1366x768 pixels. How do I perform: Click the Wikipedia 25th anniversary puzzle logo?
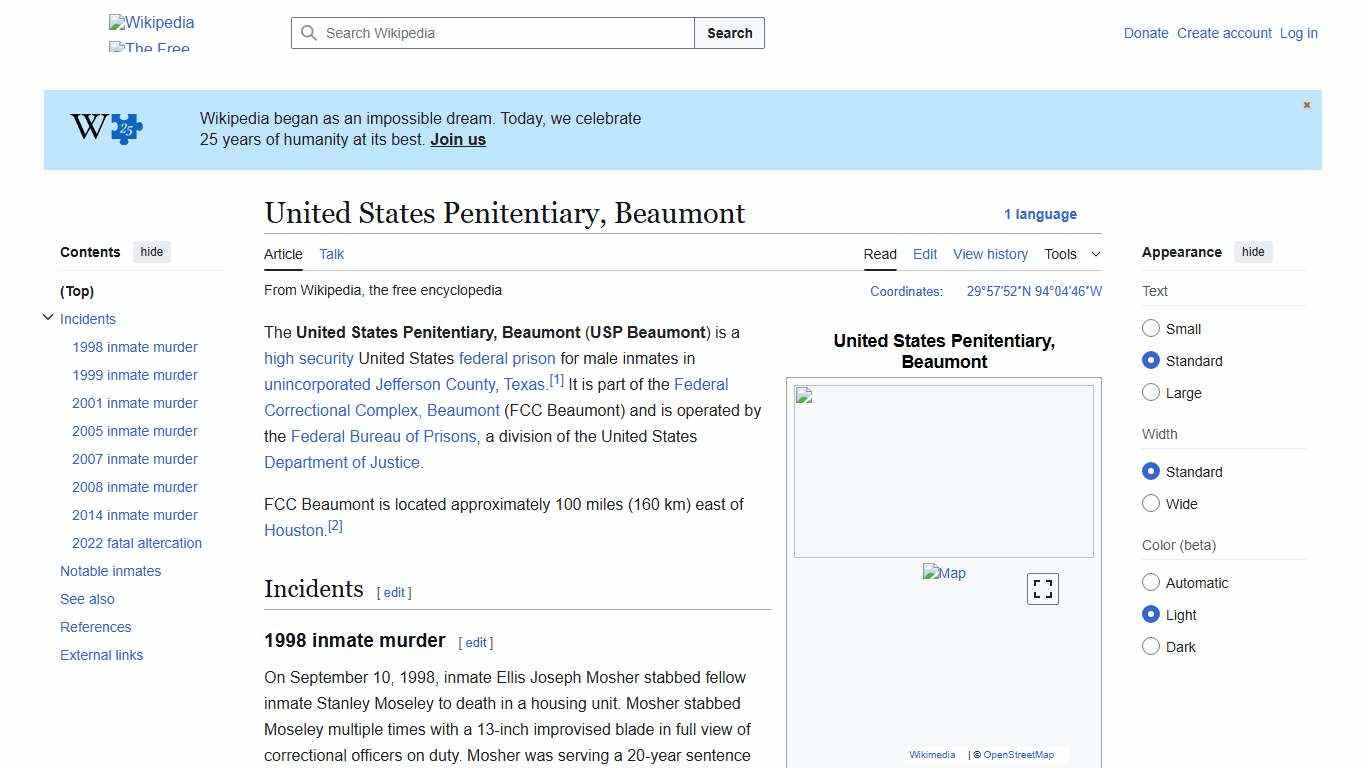105,128
